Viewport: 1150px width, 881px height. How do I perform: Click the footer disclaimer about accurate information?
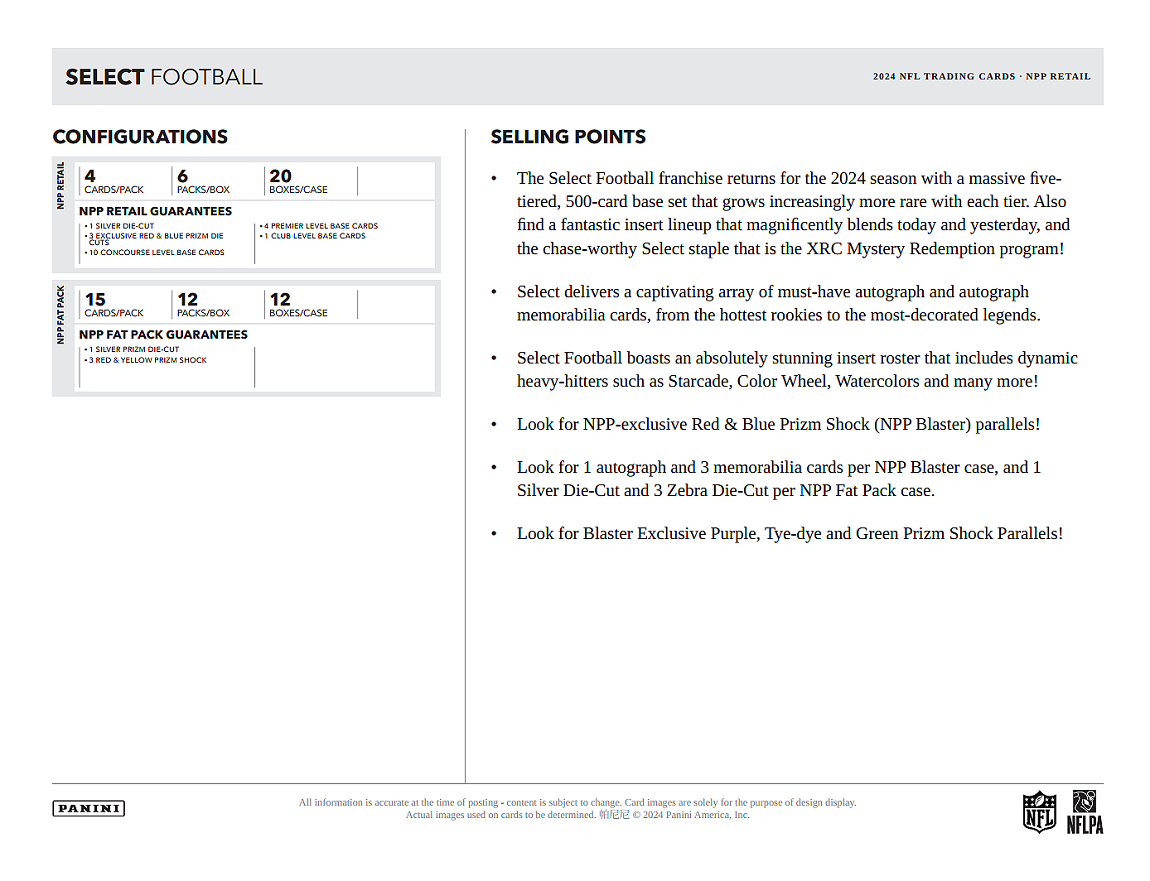[577, 803]
